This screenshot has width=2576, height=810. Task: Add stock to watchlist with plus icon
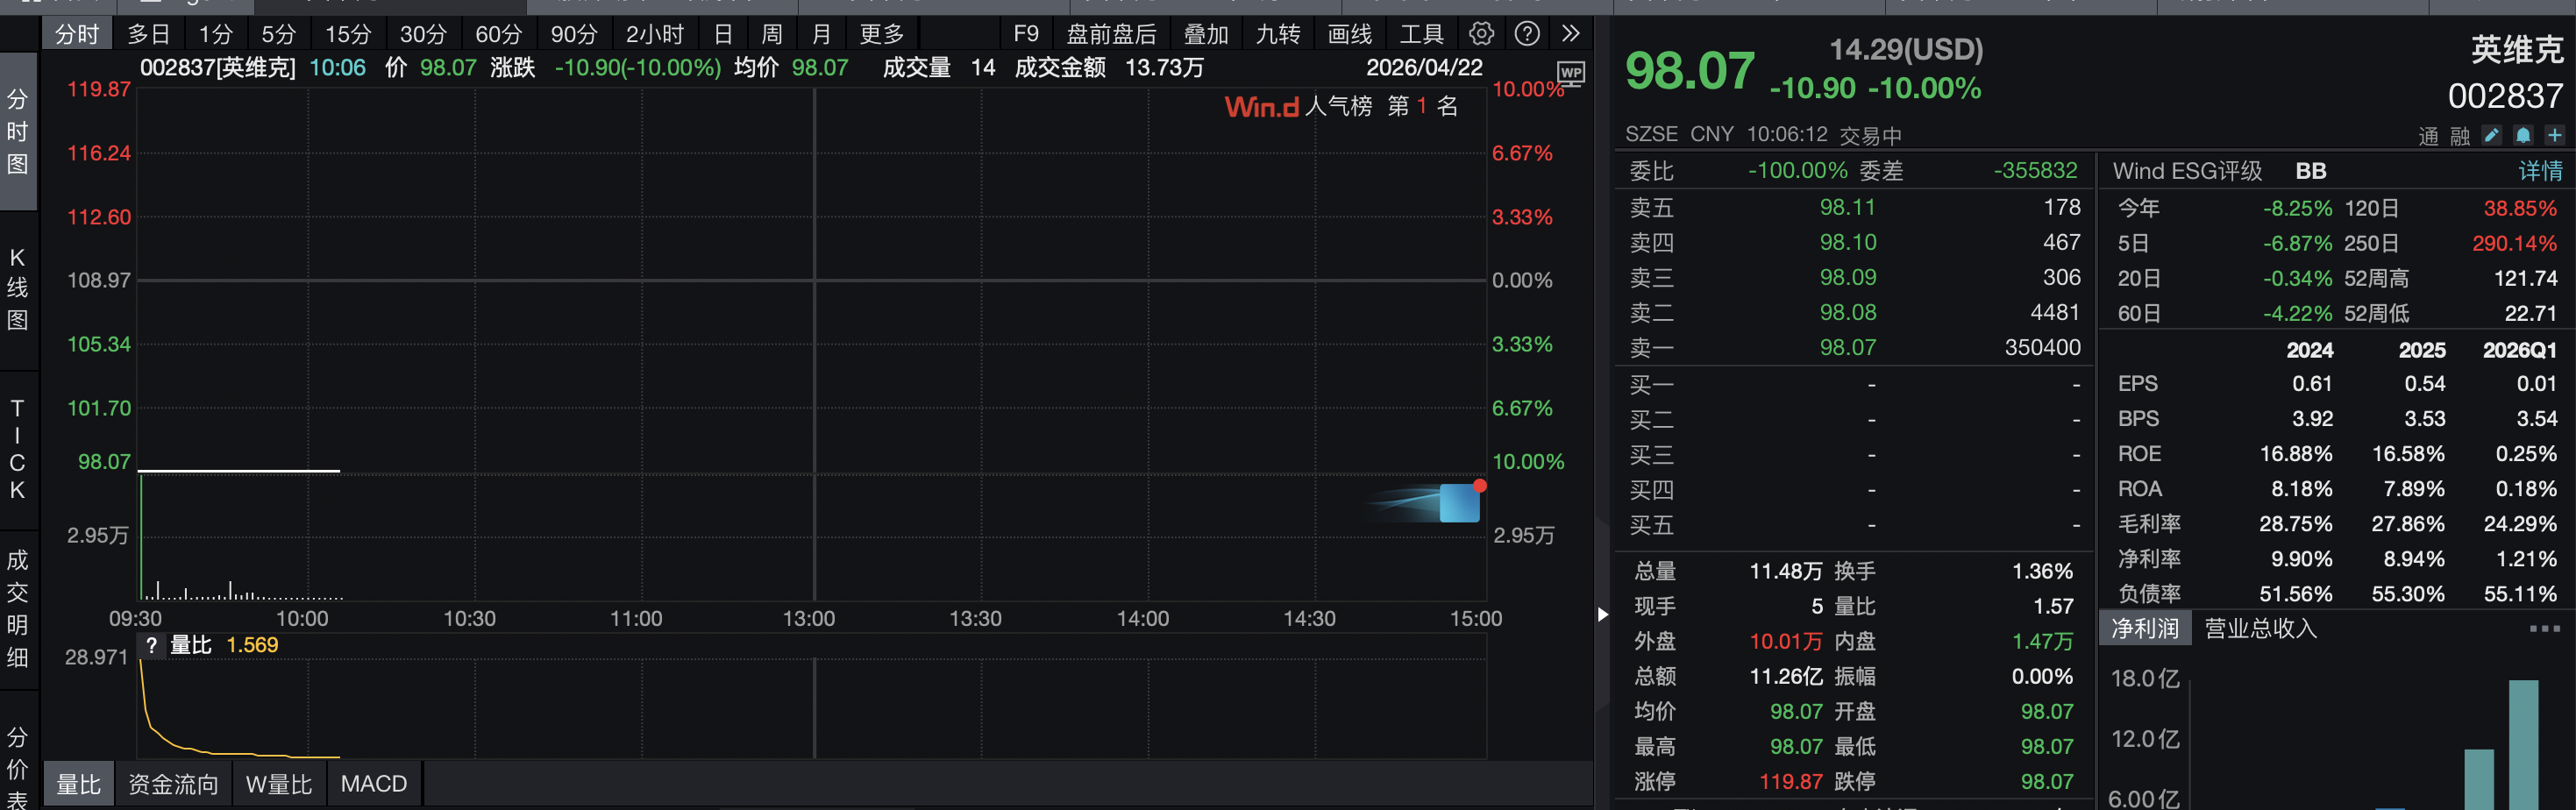point(2554,135)
